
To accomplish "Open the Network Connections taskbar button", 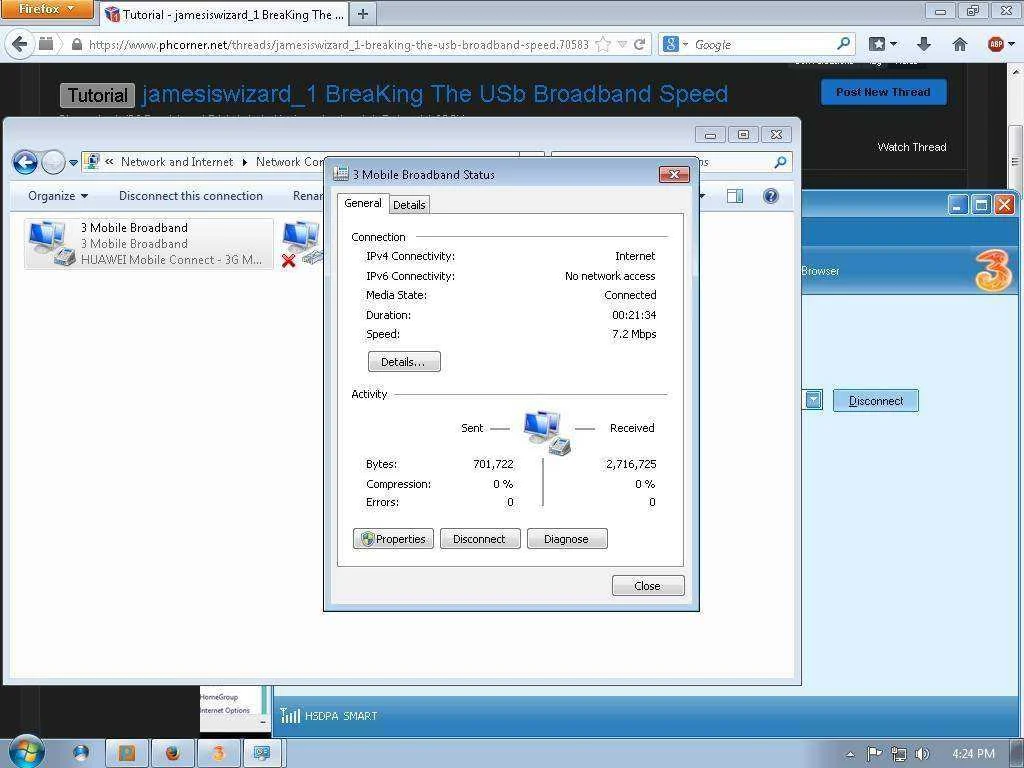I will [263, 753].
